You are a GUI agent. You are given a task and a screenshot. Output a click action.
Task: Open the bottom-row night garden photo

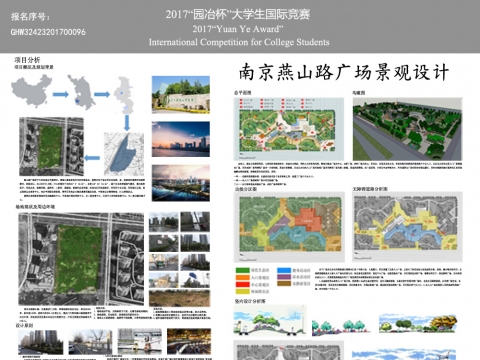coord(189,341)
